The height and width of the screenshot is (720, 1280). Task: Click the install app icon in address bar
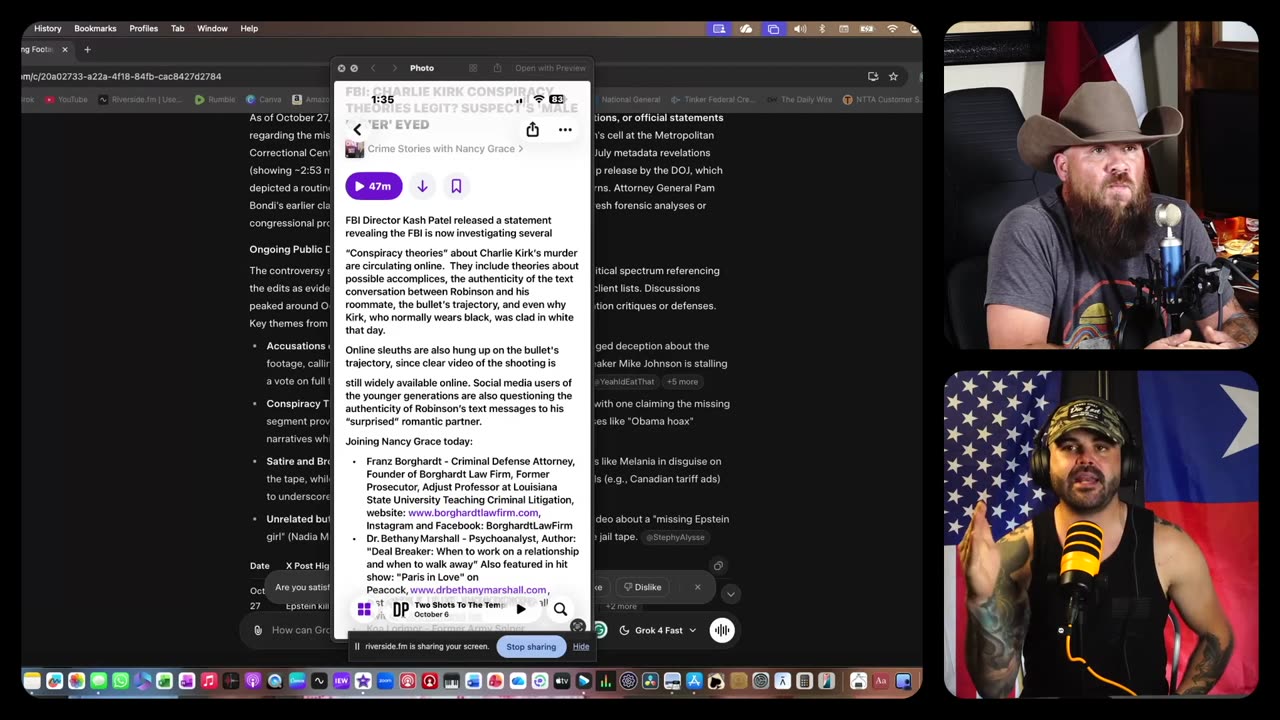873,76
